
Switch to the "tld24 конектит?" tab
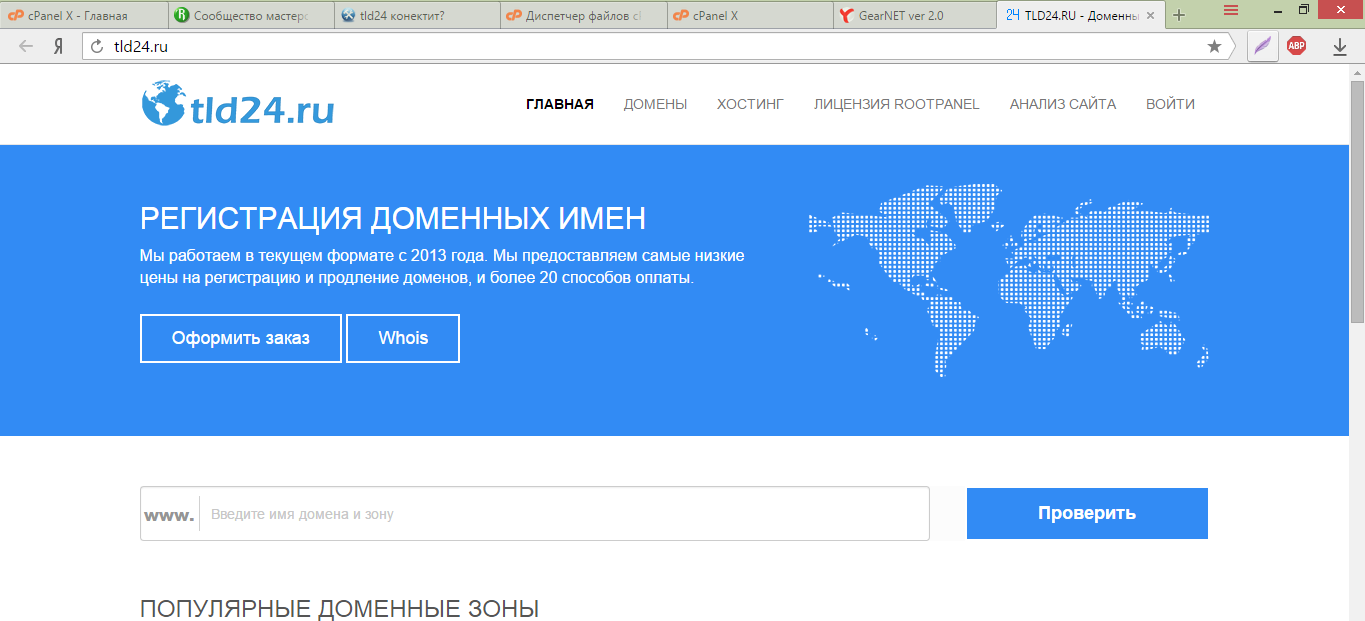point(415,15)
